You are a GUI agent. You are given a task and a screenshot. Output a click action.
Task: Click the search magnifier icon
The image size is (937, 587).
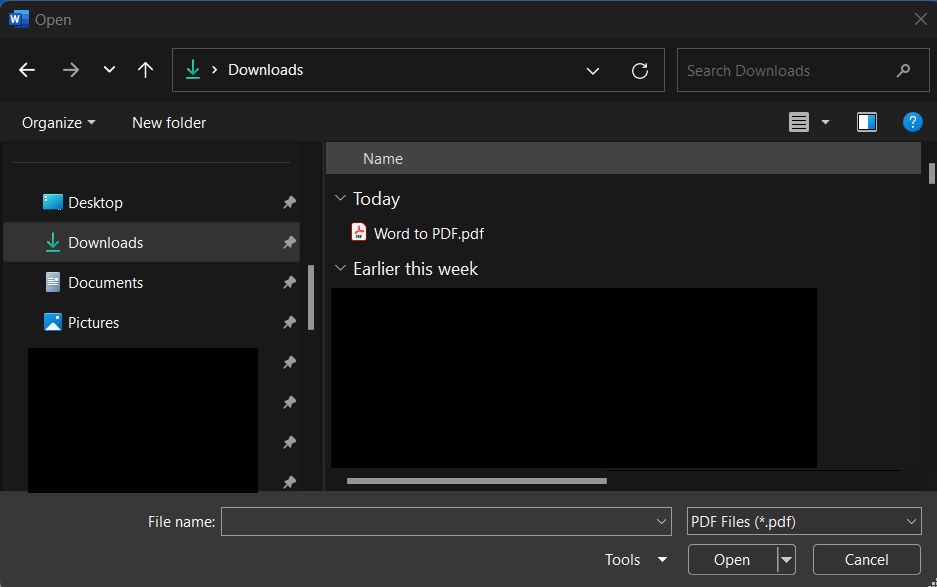click(904, 71)
